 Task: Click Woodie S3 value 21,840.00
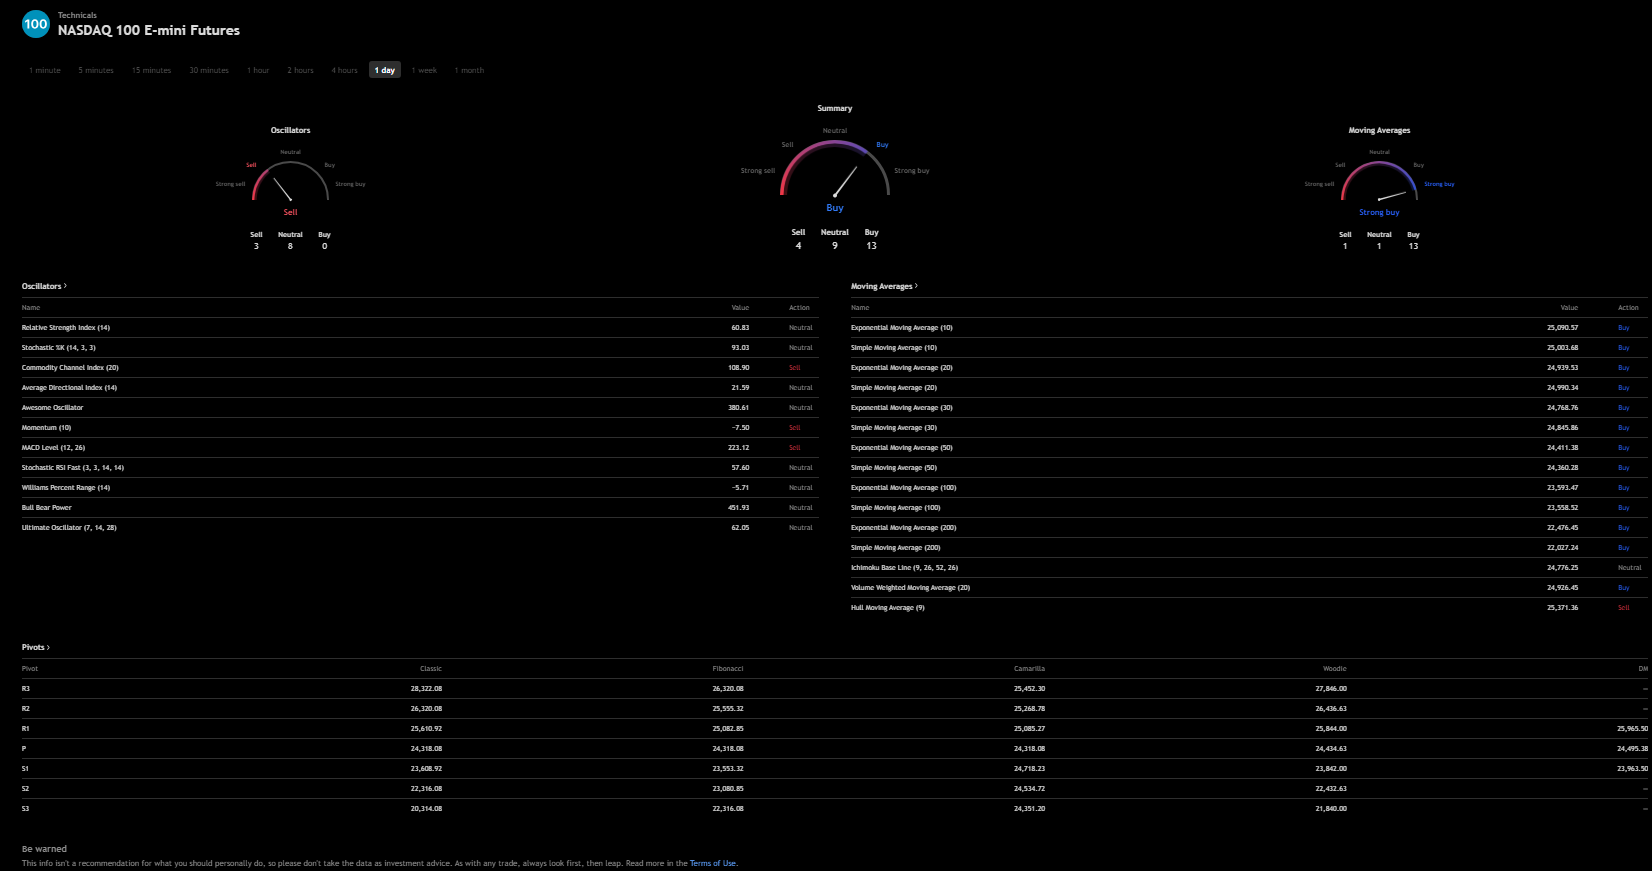1331,809
